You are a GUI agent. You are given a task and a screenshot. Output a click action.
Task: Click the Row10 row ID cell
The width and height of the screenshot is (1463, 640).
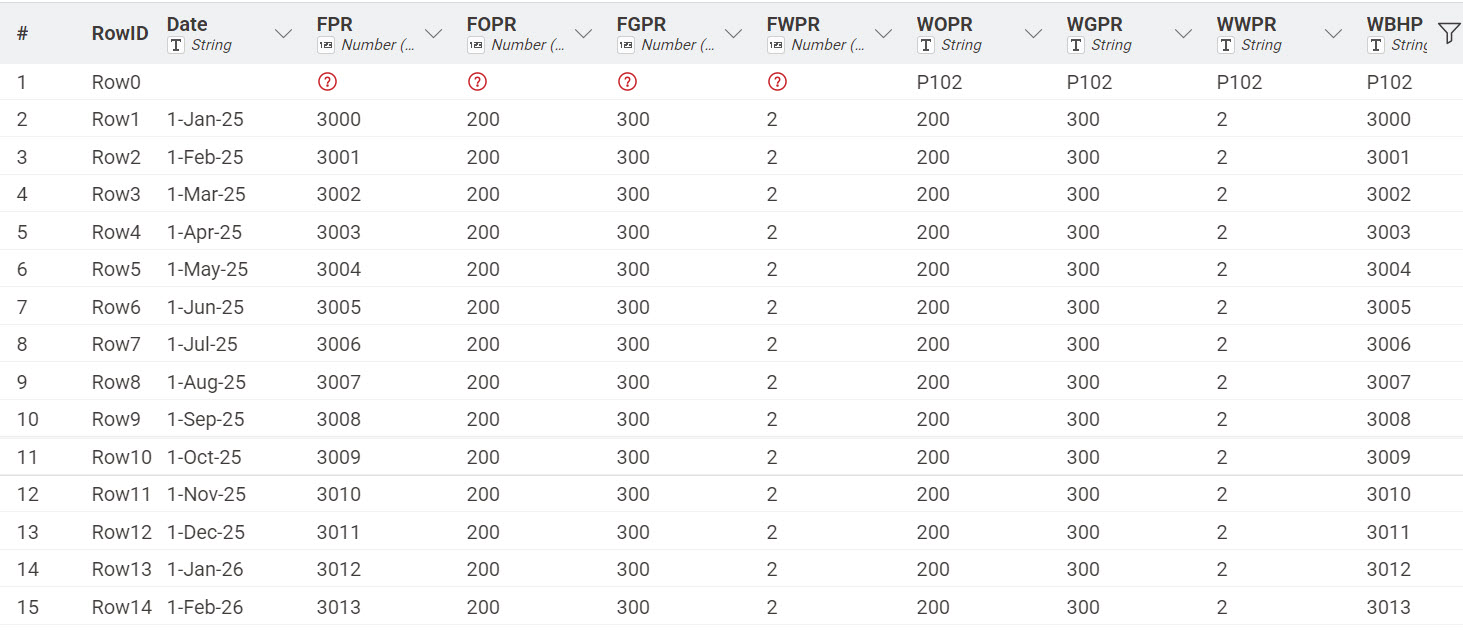coord(121,457)
